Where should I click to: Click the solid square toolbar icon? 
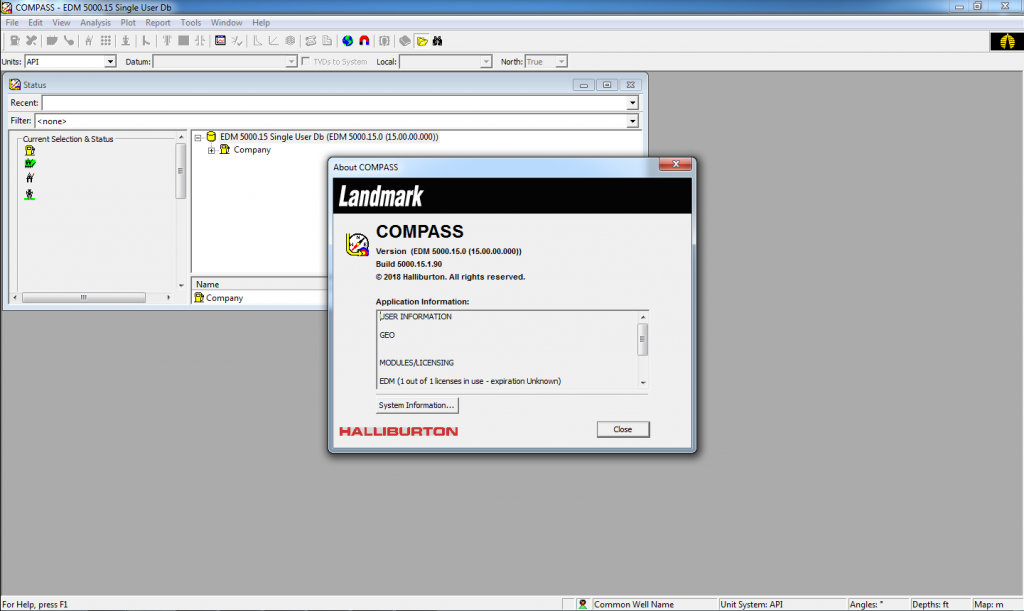tap(184, 41)
